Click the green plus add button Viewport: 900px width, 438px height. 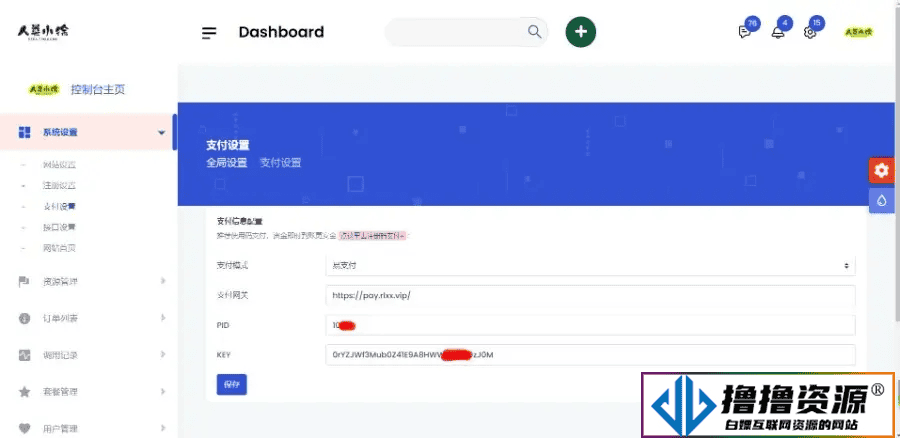click(580, 32)
